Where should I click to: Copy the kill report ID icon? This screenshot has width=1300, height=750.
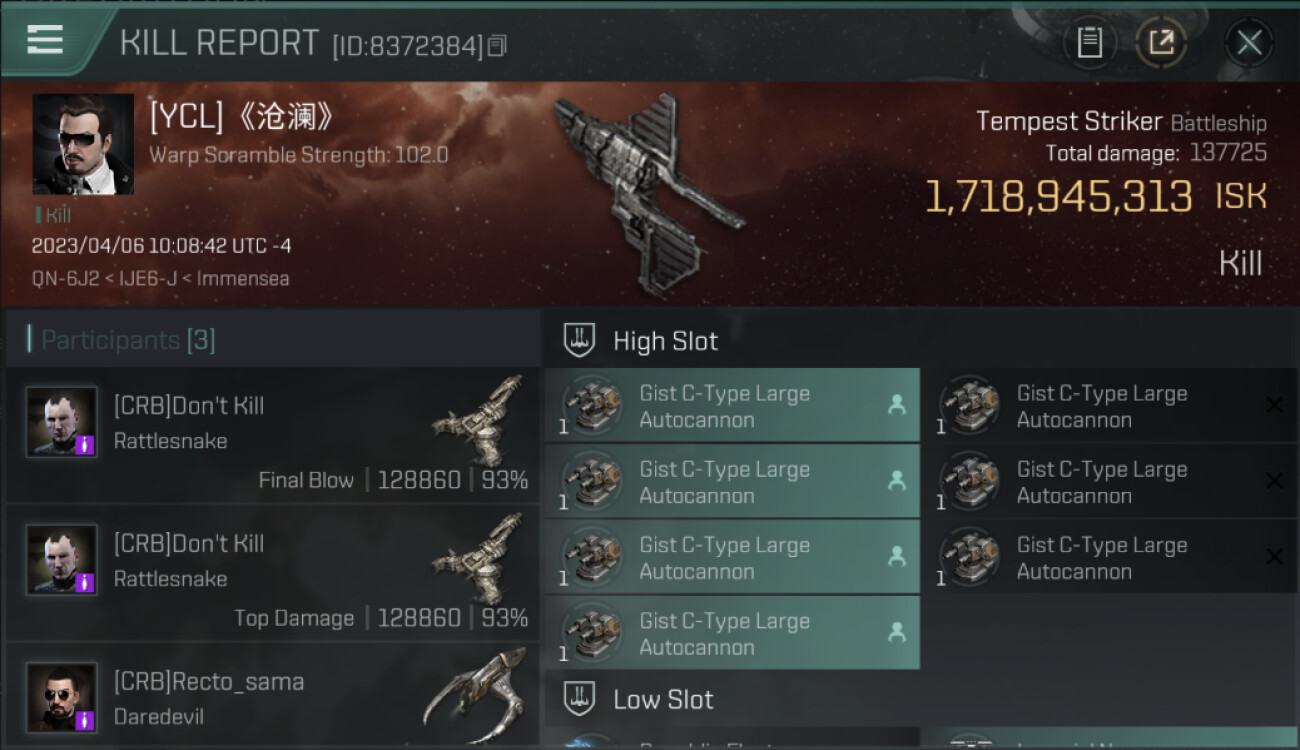tap(497, 45)
